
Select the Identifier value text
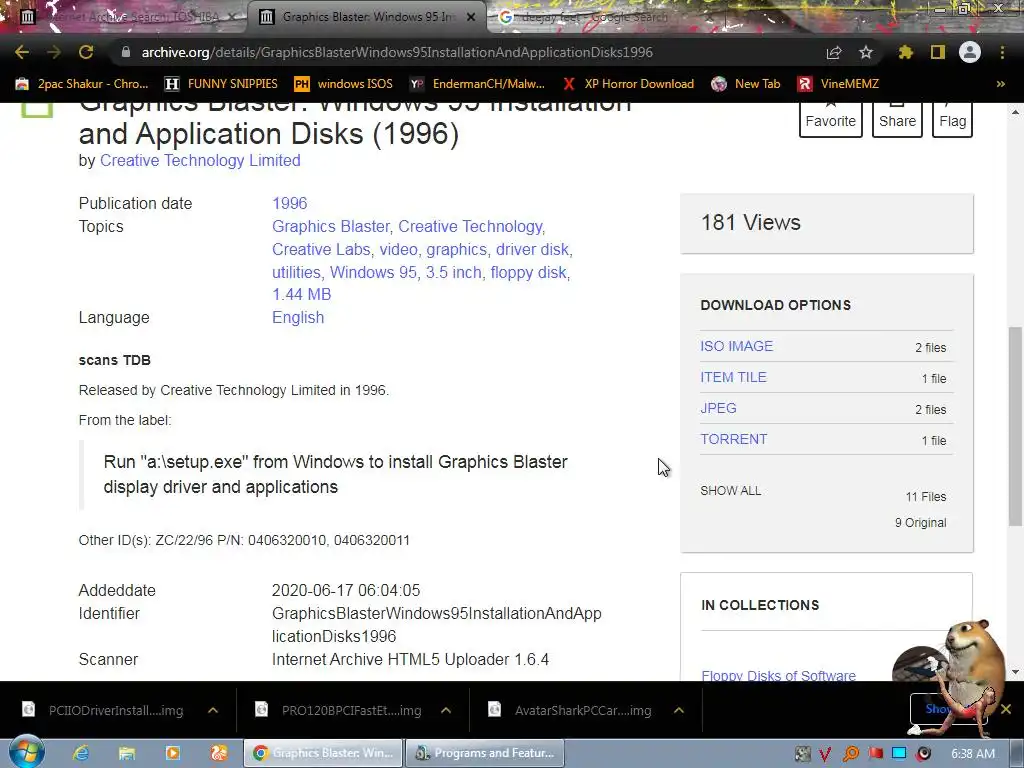pos(436,625)
